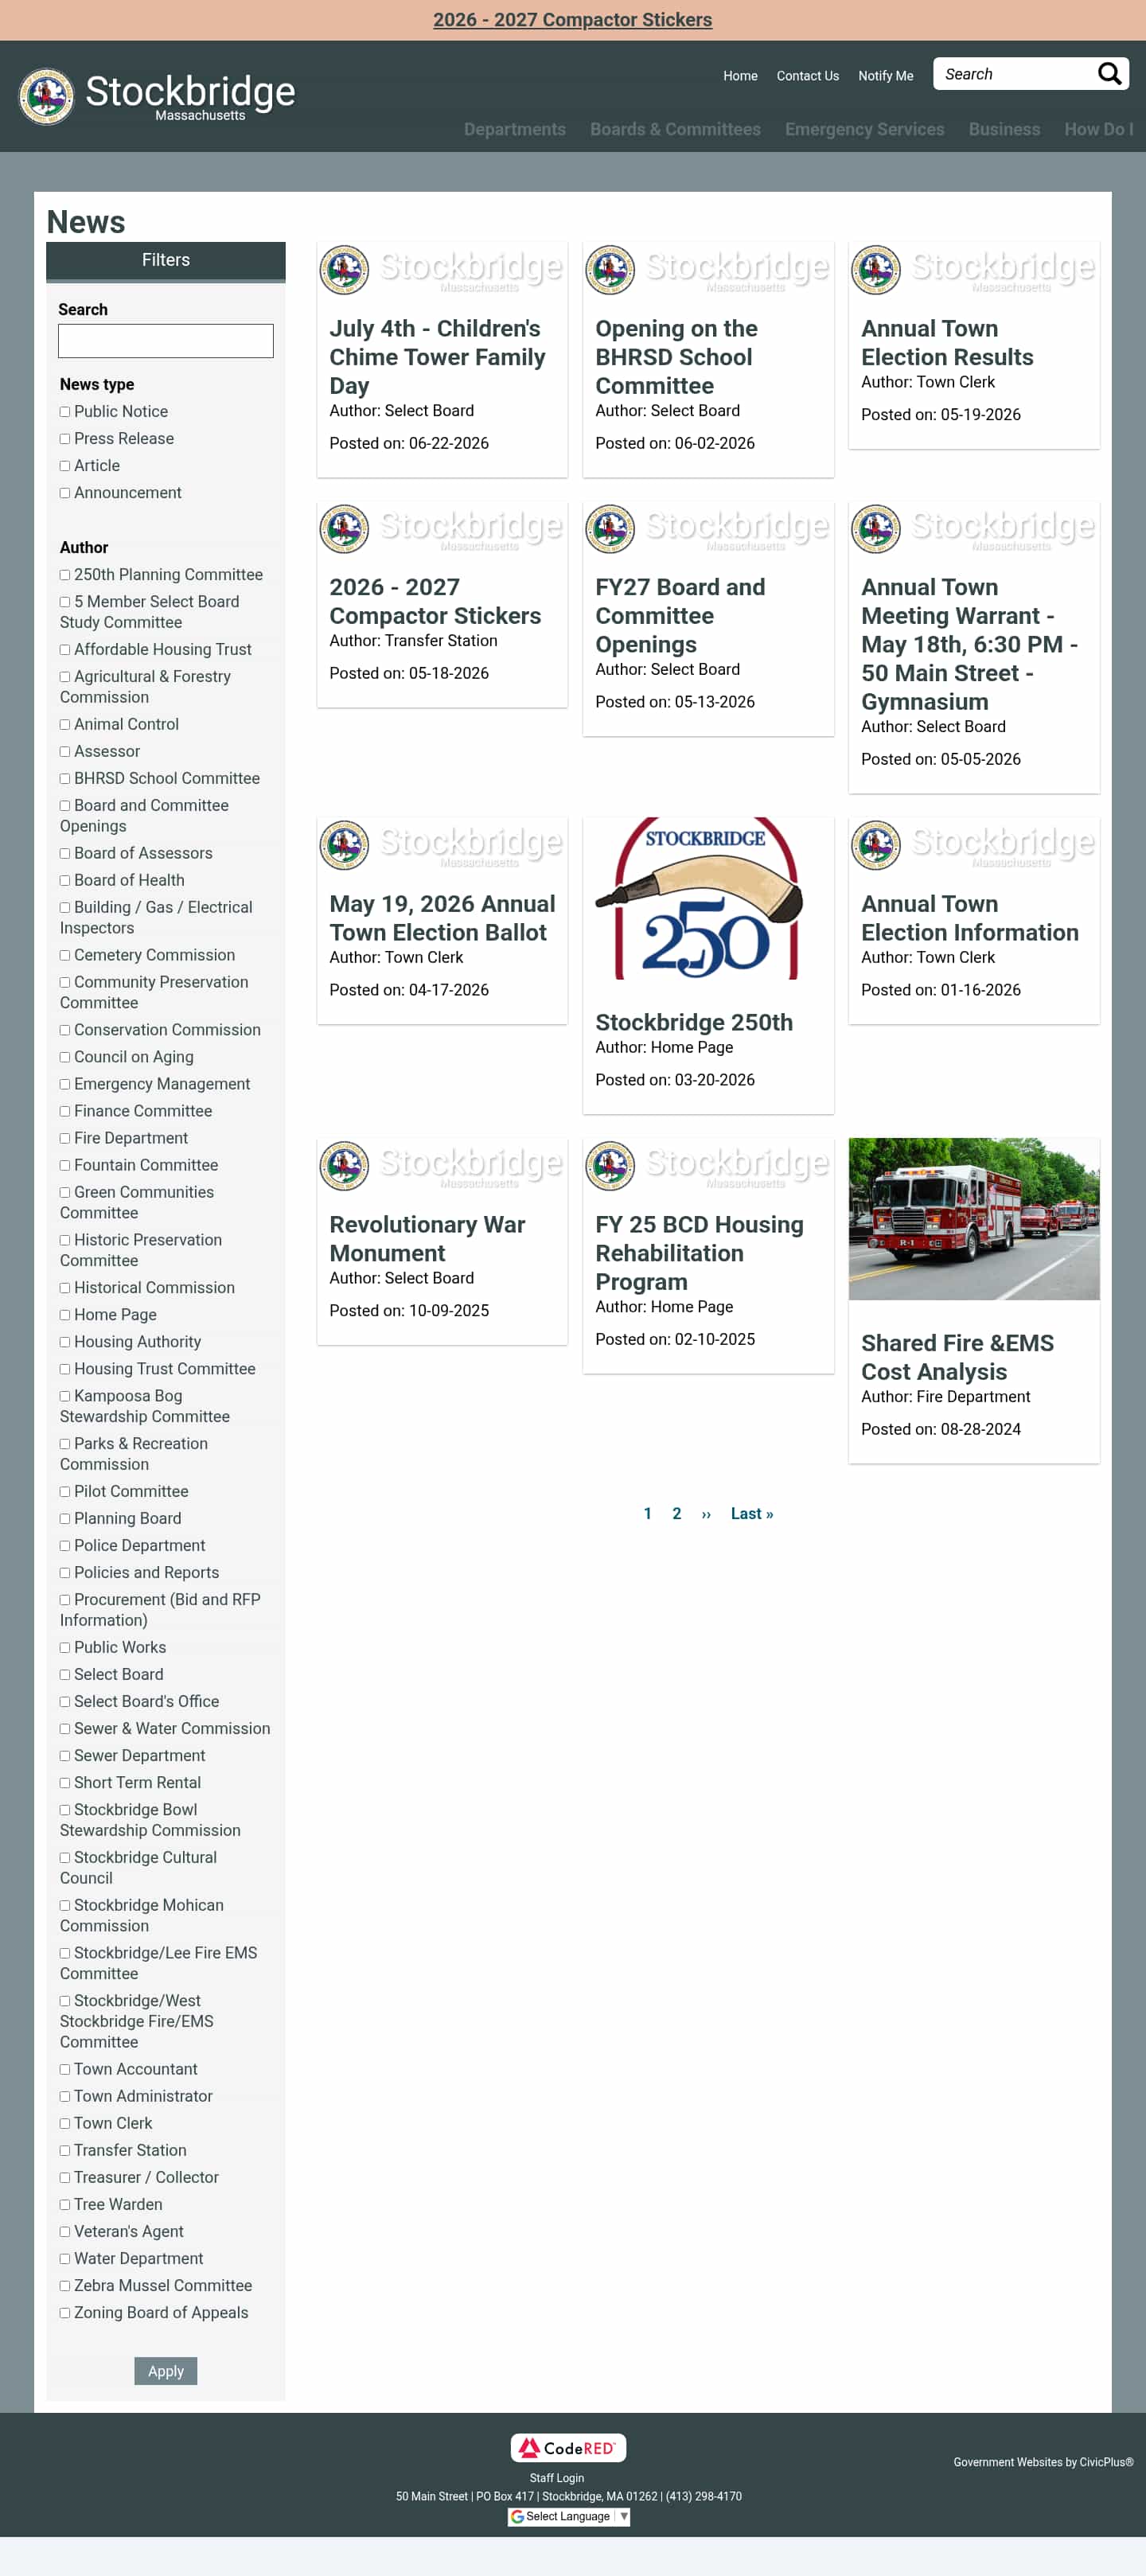The image size is (1146, 2576).
Task: Check the Announcement news type
Action: tap(65, 493)
